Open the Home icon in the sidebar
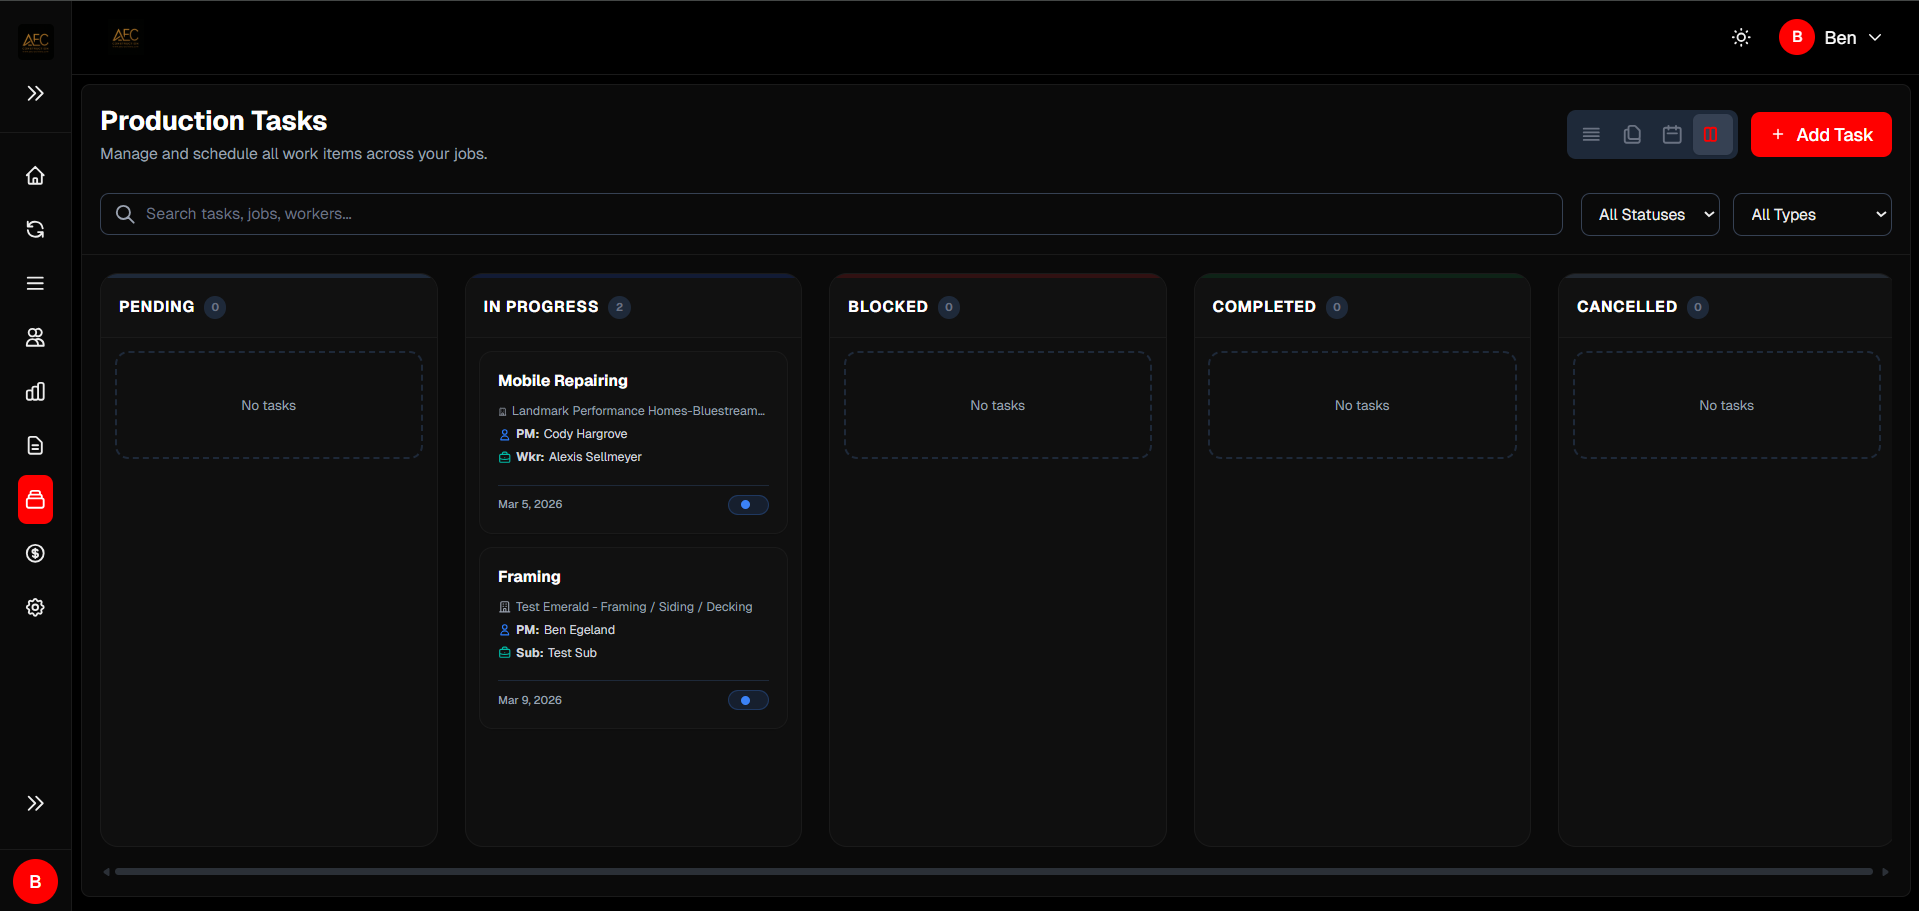 (35, 176)
